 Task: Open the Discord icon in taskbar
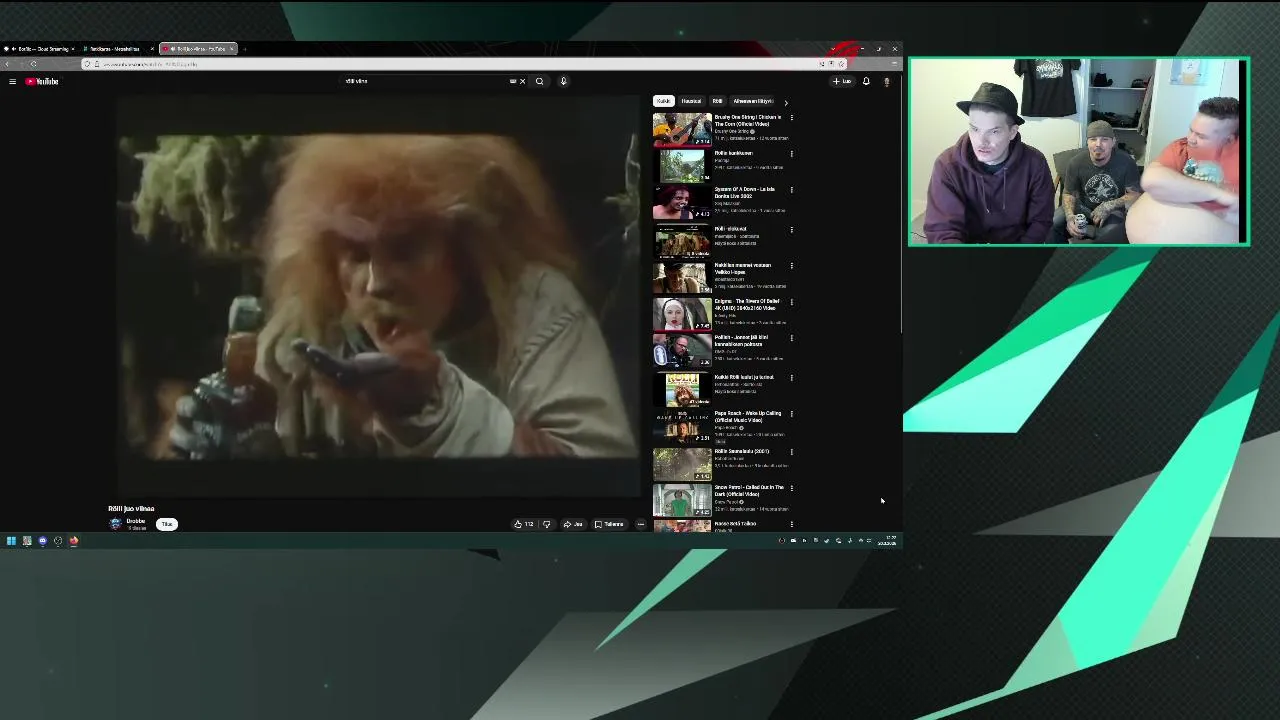(x=42, y=541)
